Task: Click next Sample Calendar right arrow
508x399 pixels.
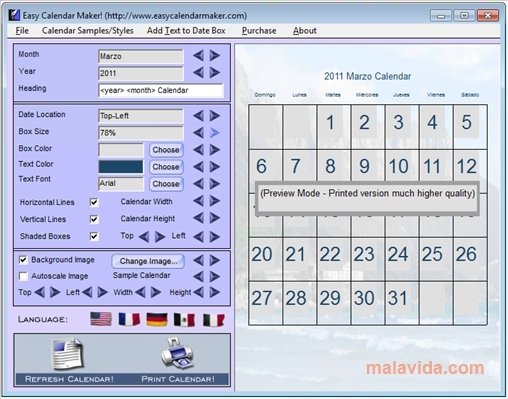Action: point(215,276)
